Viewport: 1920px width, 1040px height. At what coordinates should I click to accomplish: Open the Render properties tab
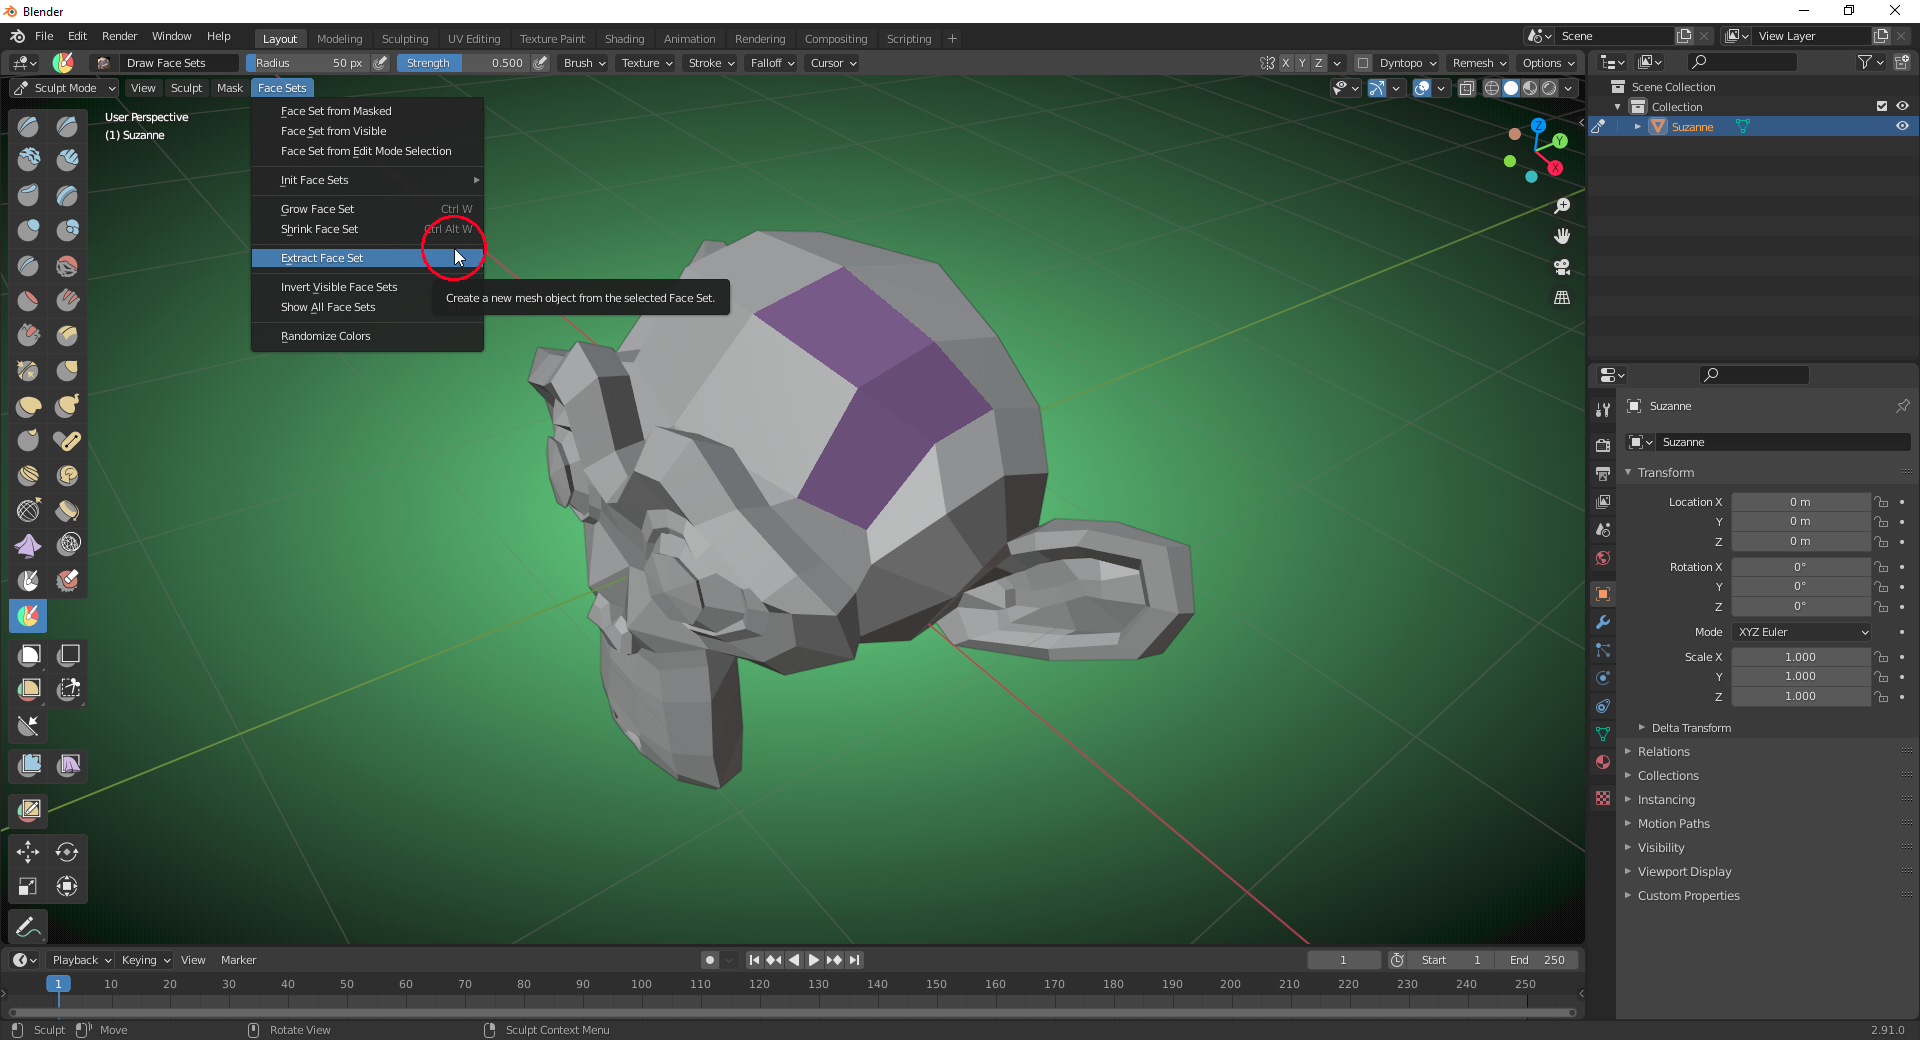(x=1603, y=445)
